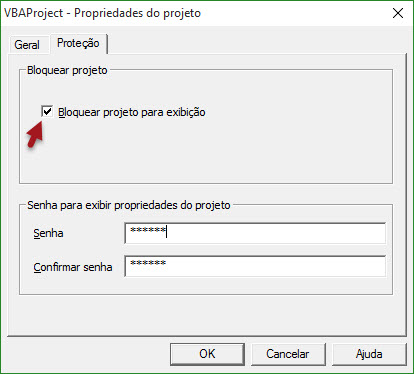
Task: Close the VBAProject properties dialog
Action: pyautogui.click(x=398, y=13)
